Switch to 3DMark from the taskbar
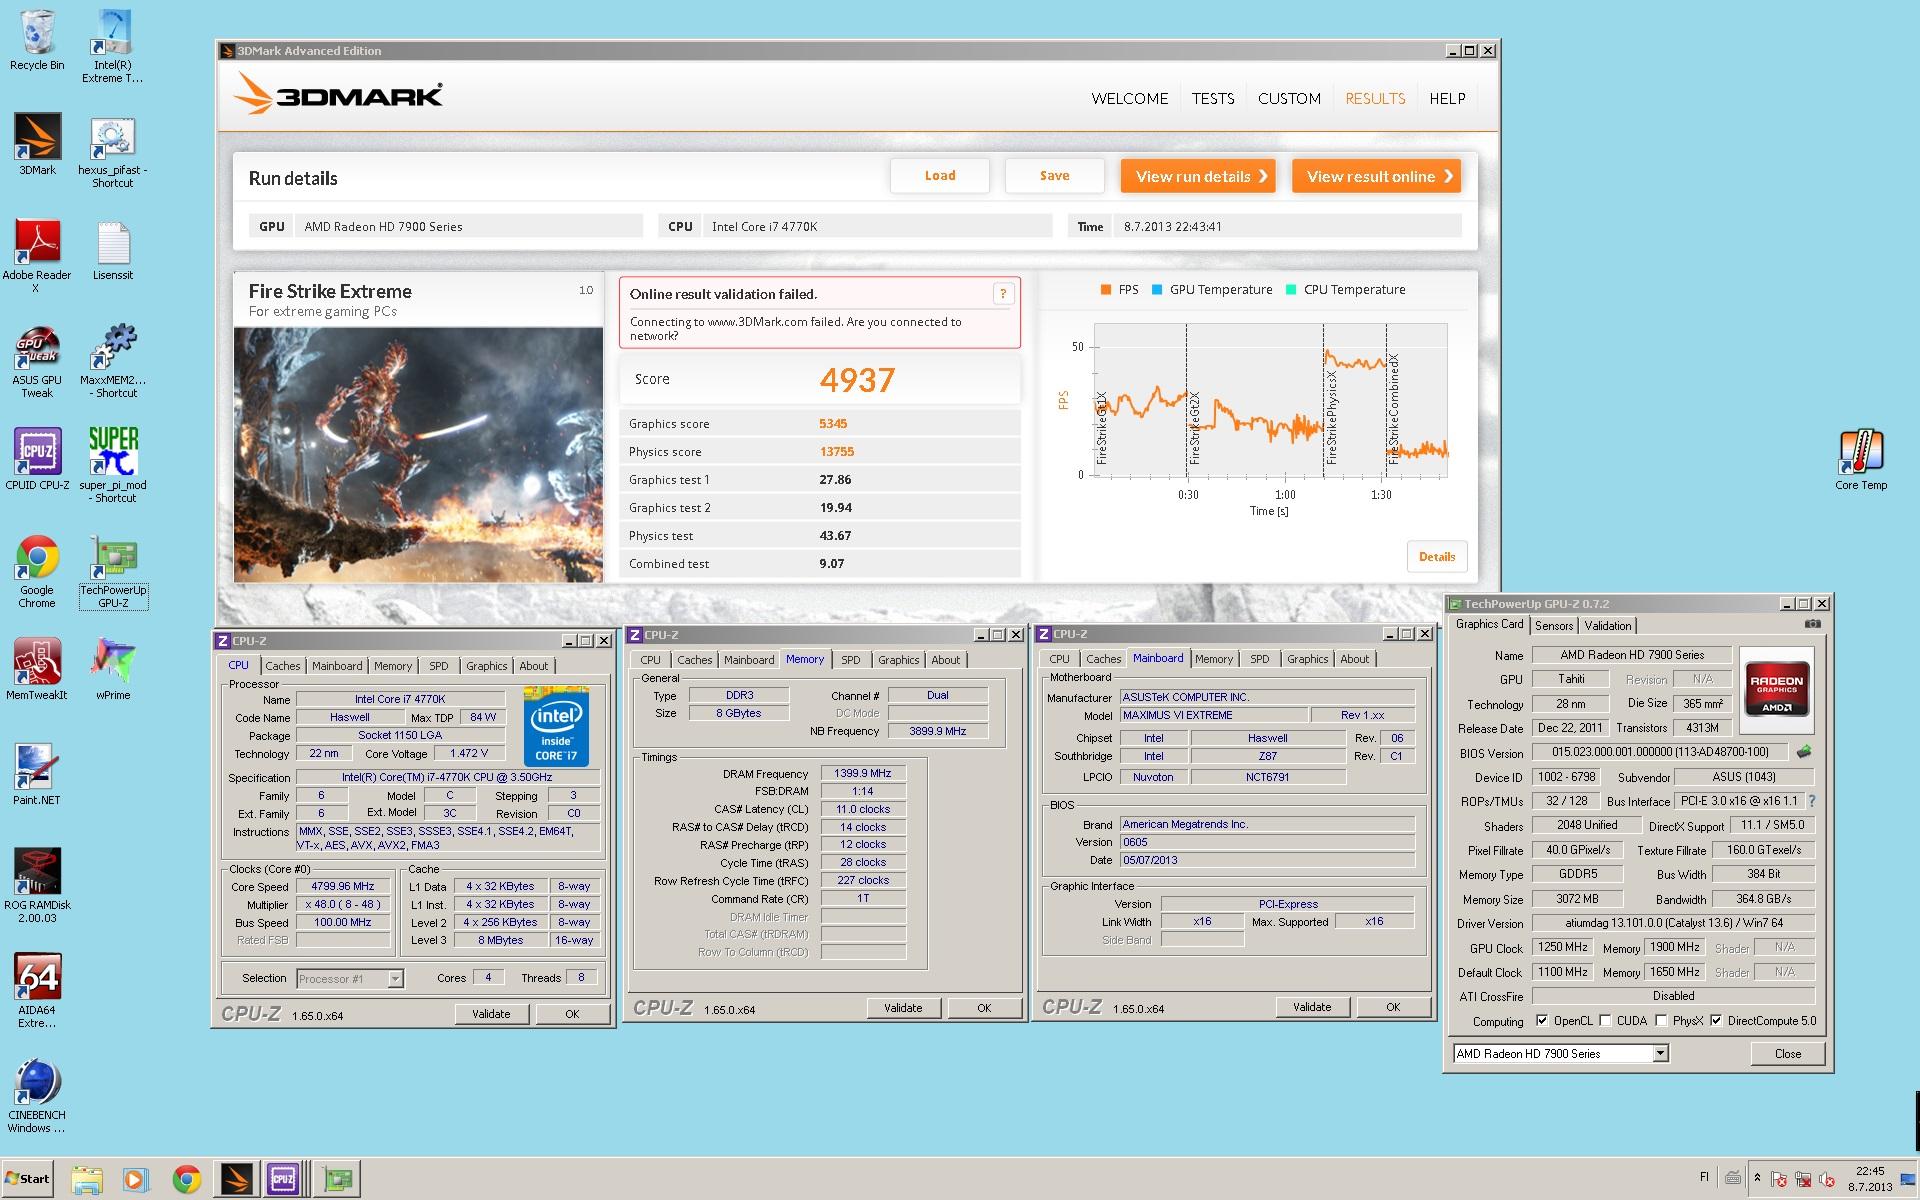 [236, 1180]
